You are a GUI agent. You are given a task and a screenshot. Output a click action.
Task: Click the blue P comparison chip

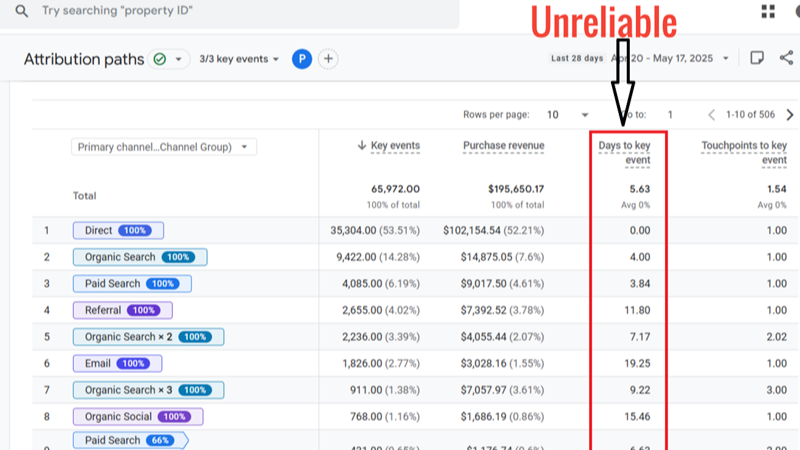click(x=302, y=59)
